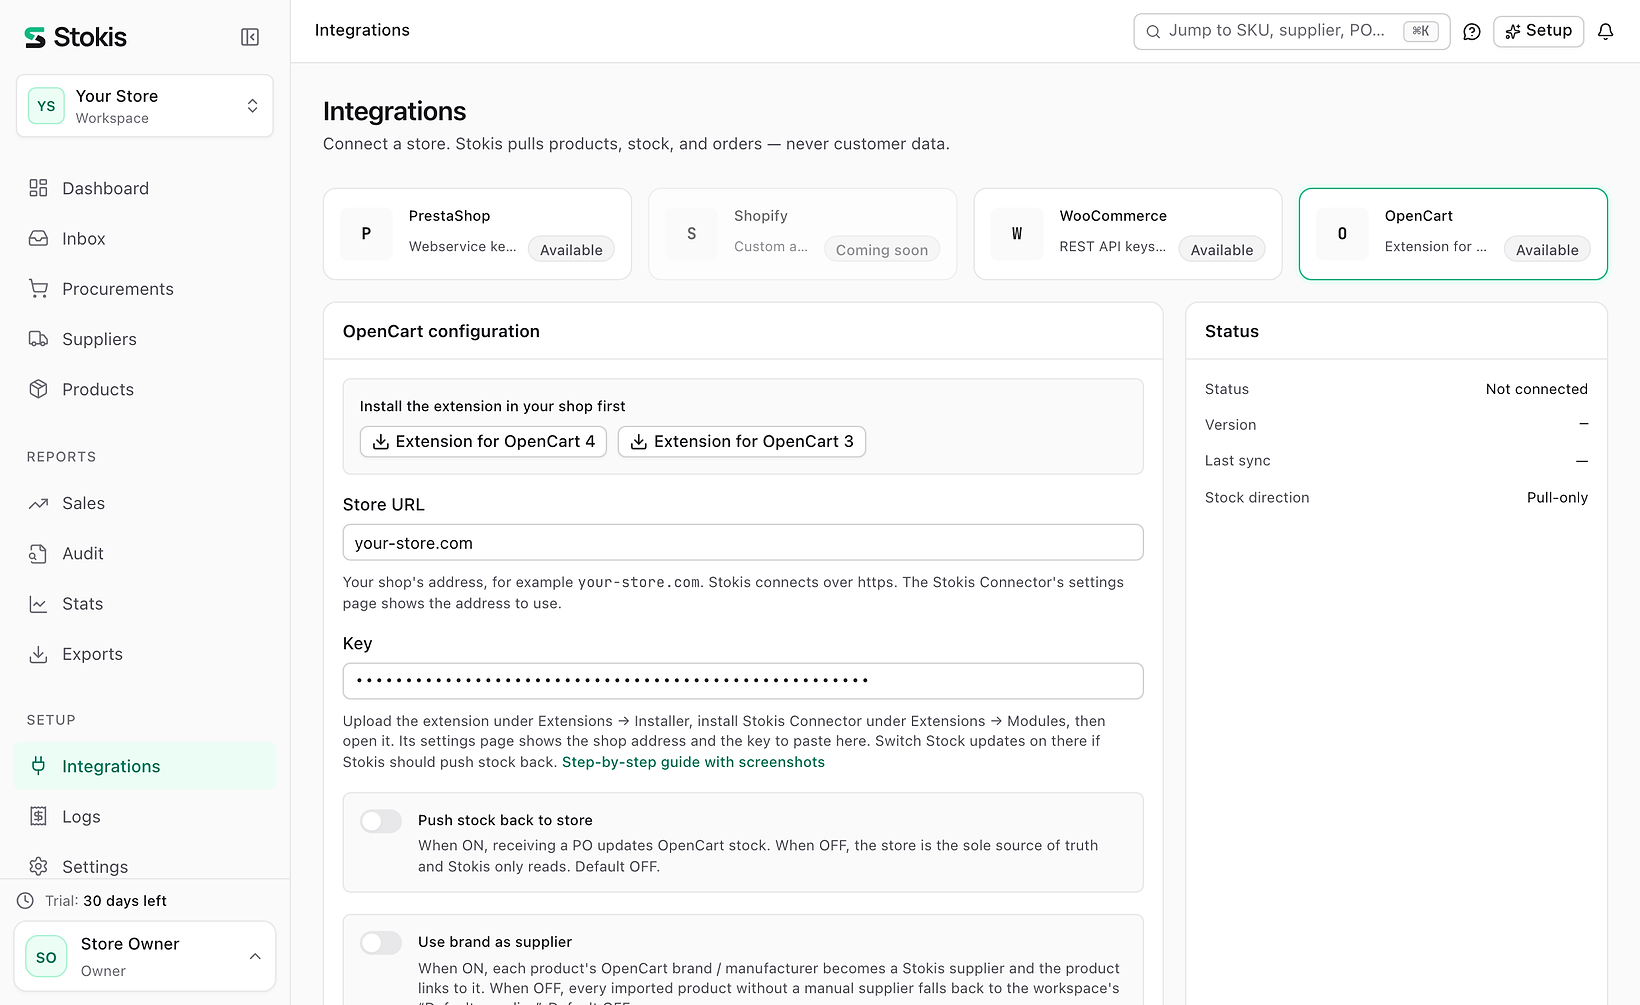This screenshot has width=1640, height=1005.
Task: Click the Products box icon
Action: (38, 389)
